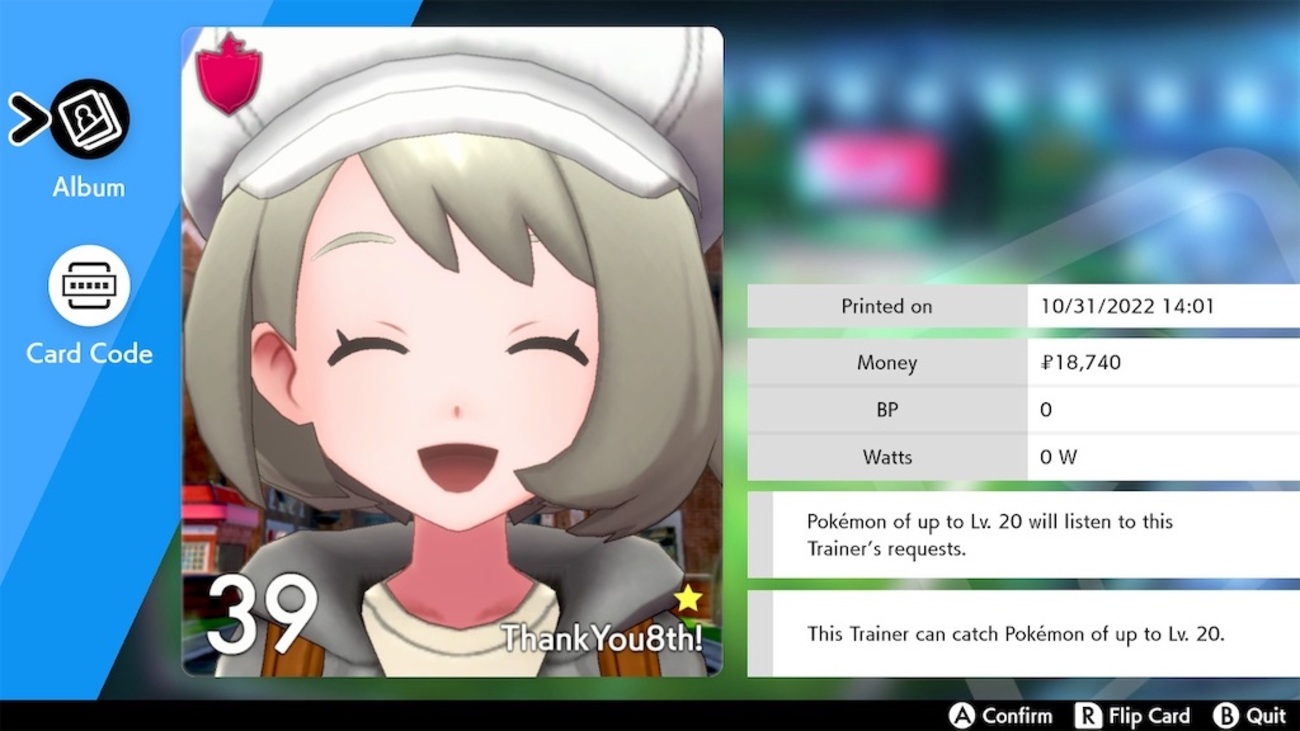Click the selection cursor arrow beside Album
The height and width of the screenshot is (731, 1300).
28,119
